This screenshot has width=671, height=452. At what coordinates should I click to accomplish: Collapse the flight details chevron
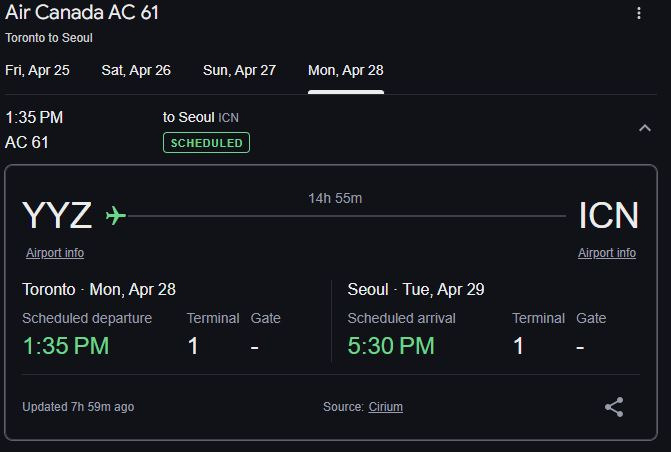[x=645, y=128]
